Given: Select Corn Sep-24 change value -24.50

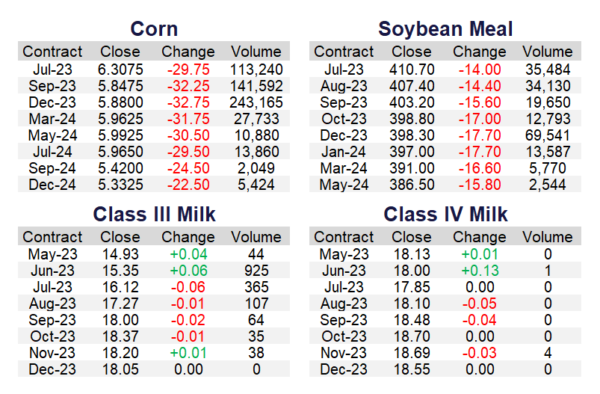Looking at the screenshot, I should pos(188,168).
